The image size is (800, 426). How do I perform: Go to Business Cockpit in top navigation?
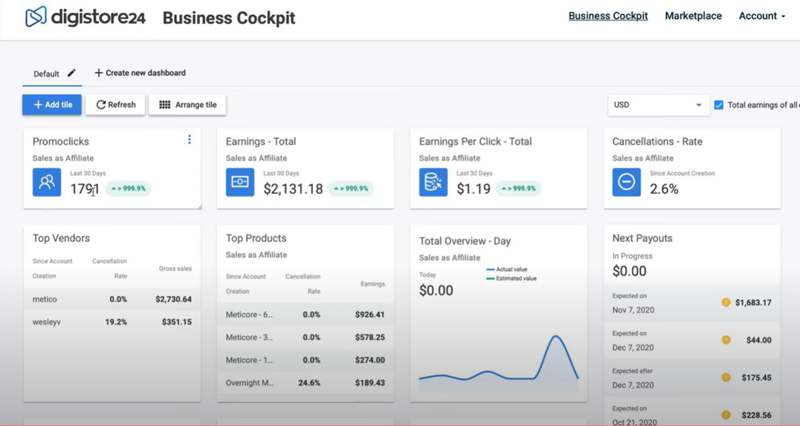(608, 16)
